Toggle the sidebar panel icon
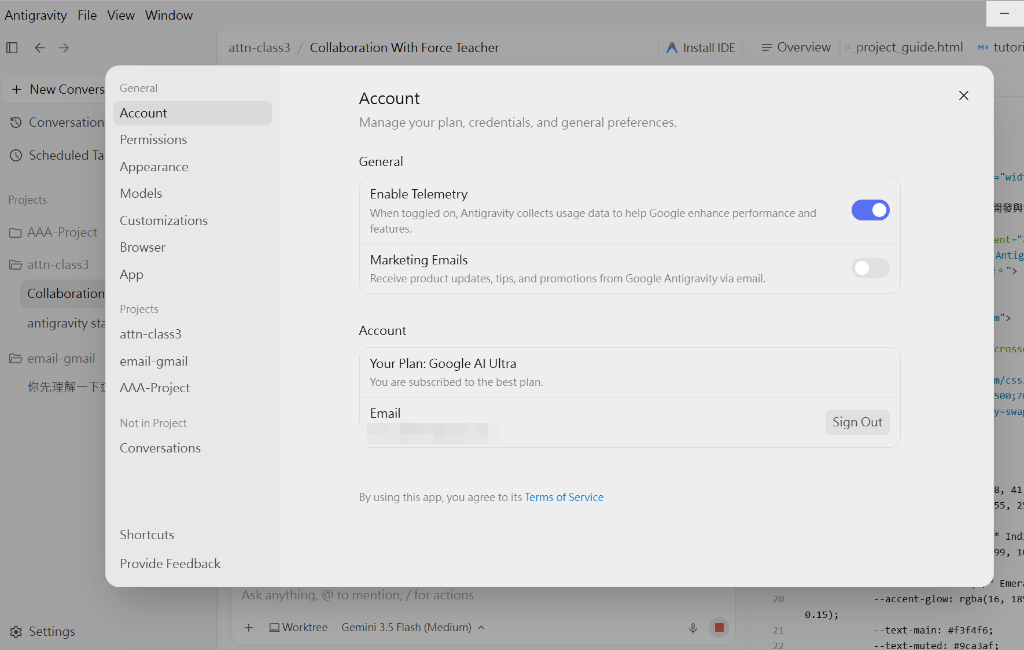Image resolution: width=1024 pixels, height=650 pixels. 12,48
